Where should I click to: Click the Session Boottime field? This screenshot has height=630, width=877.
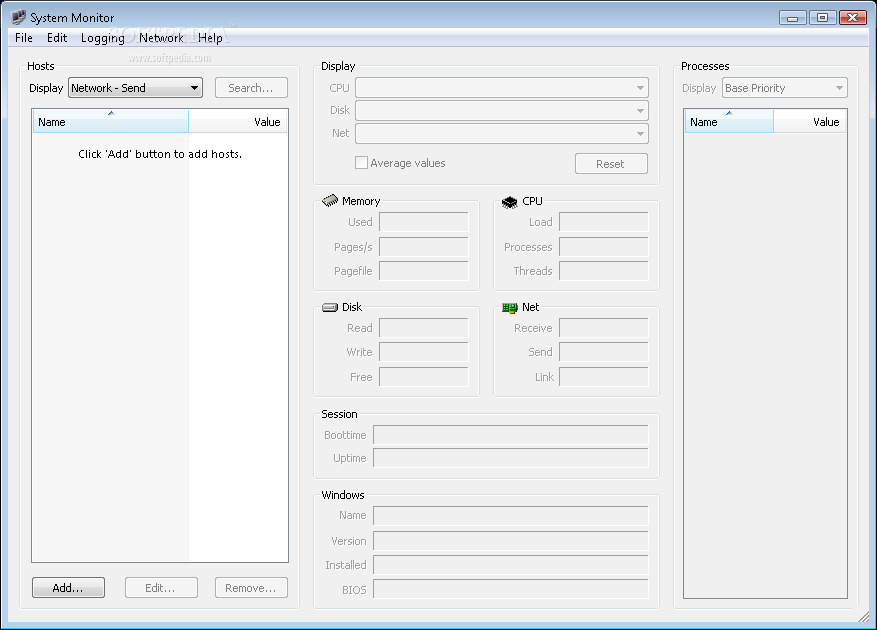click(x=511, y=435)
